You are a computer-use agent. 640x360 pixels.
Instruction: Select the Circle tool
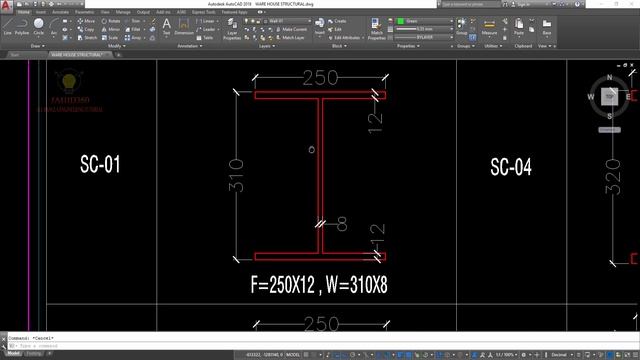coord(38,27)
